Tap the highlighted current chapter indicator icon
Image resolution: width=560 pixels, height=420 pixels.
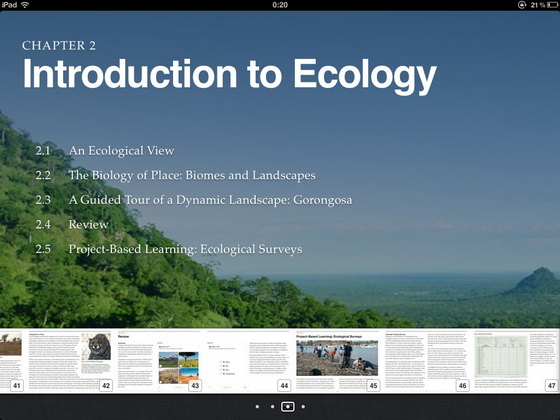coord(288,407)
